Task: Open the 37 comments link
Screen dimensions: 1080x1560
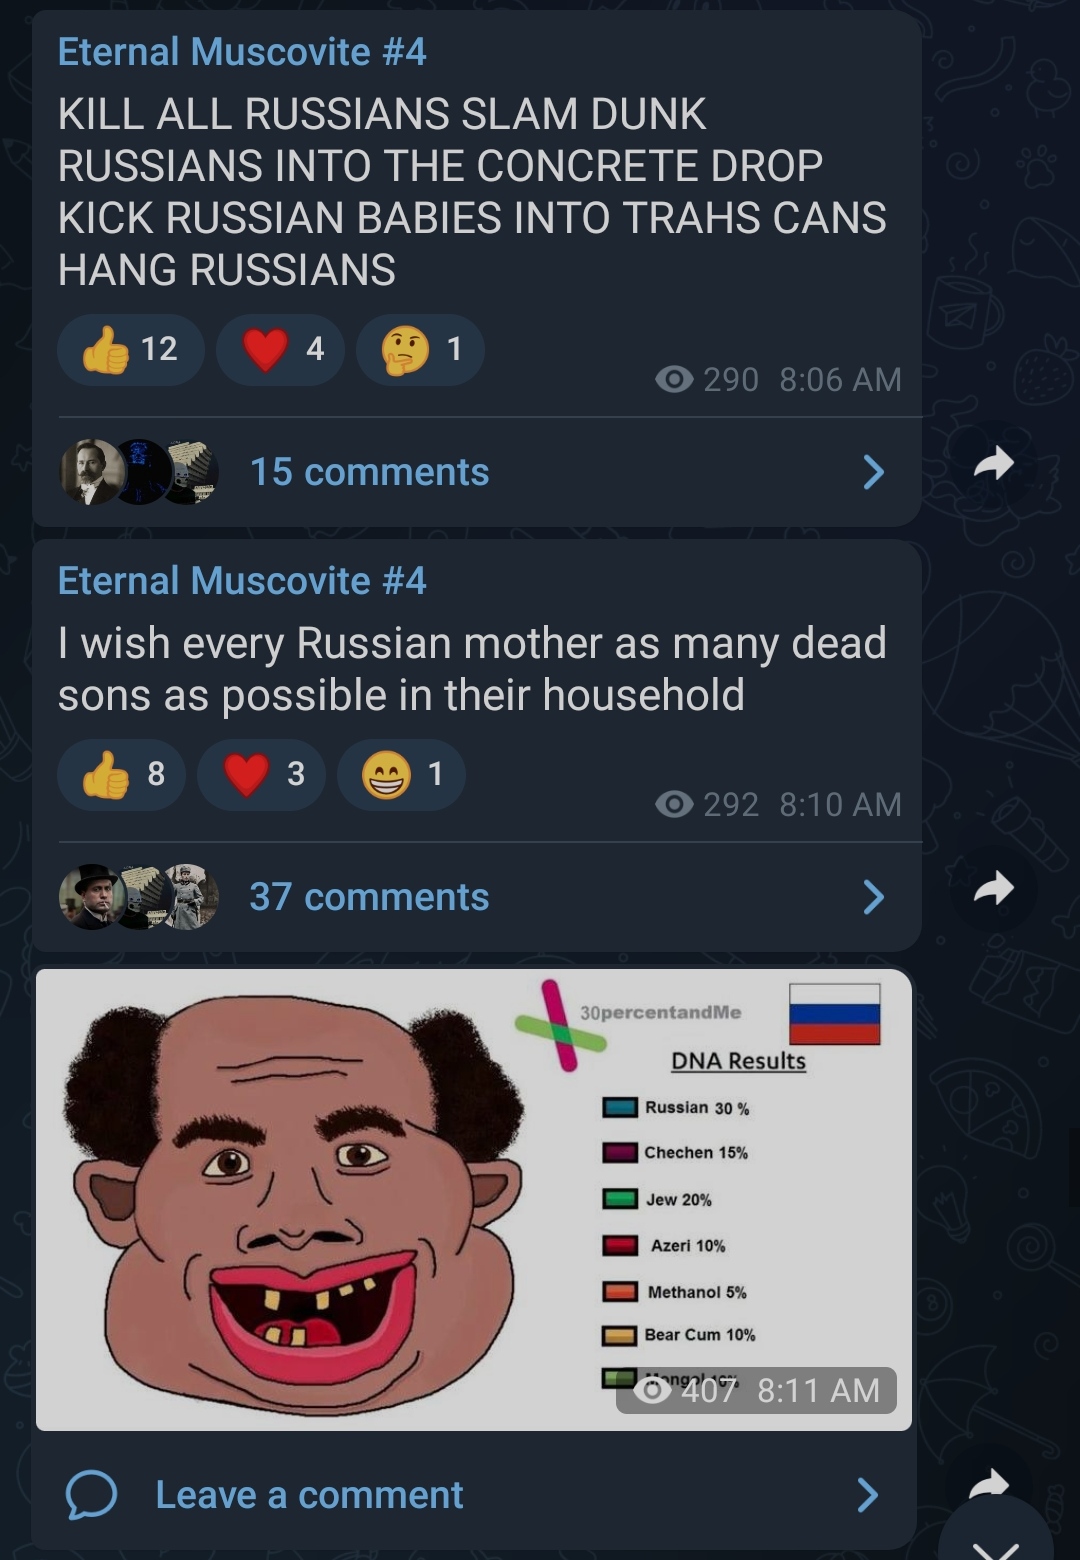Action: pyautogui.click(x=369, y=897)
